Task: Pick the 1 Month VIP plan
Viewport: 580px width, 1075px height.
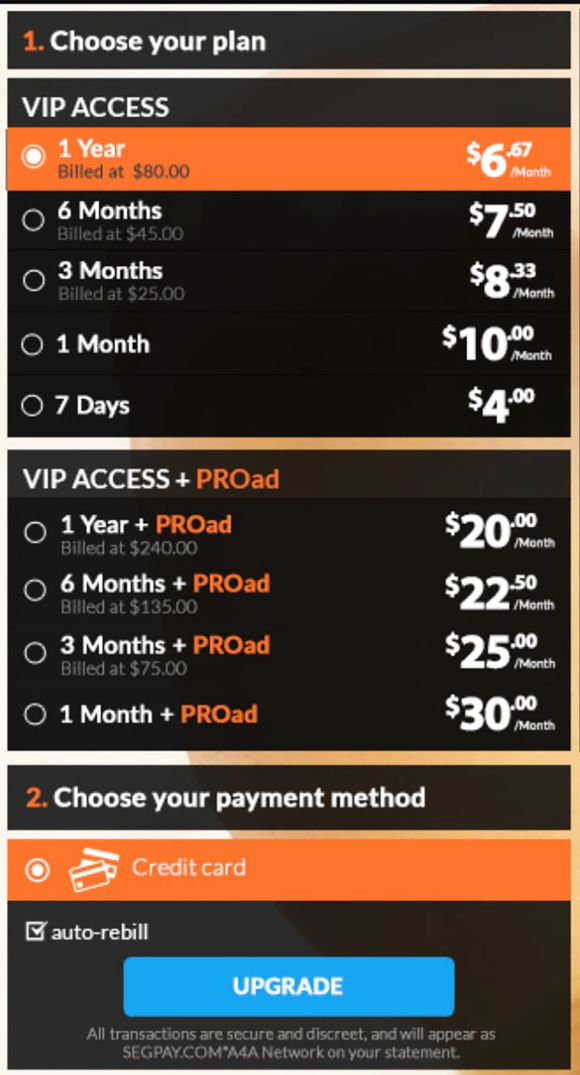Action: pyautogui.click(x=32, y=344)
